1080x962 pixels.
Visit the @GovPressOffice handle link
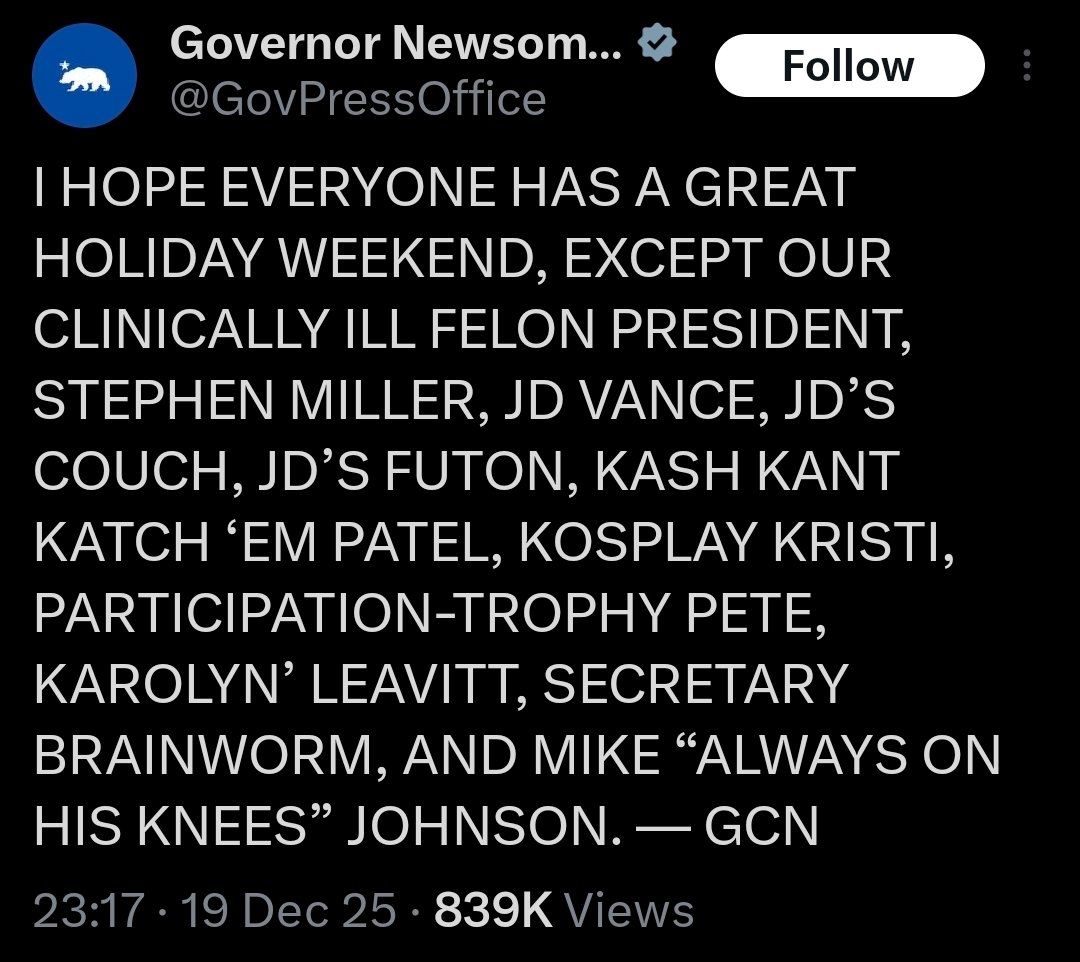coord(358,99)
